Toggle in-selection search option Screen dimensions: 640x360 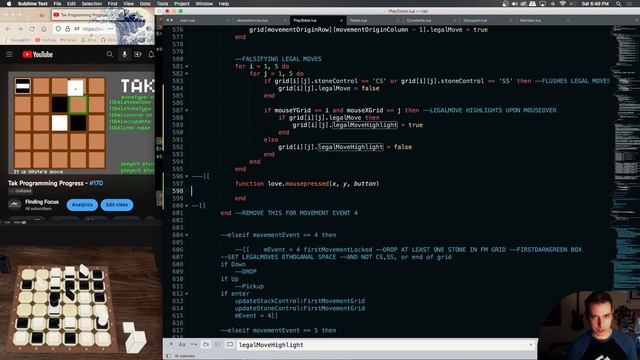click(x=218, y=344)
